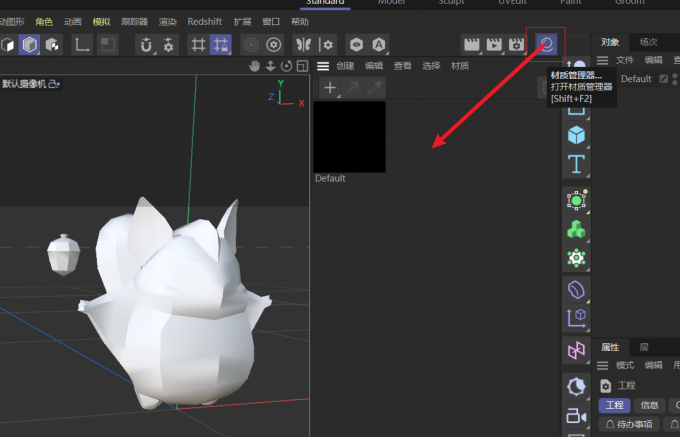
Task: Toggle the Texture mode checkered cube icon
Action: (52, 44)
